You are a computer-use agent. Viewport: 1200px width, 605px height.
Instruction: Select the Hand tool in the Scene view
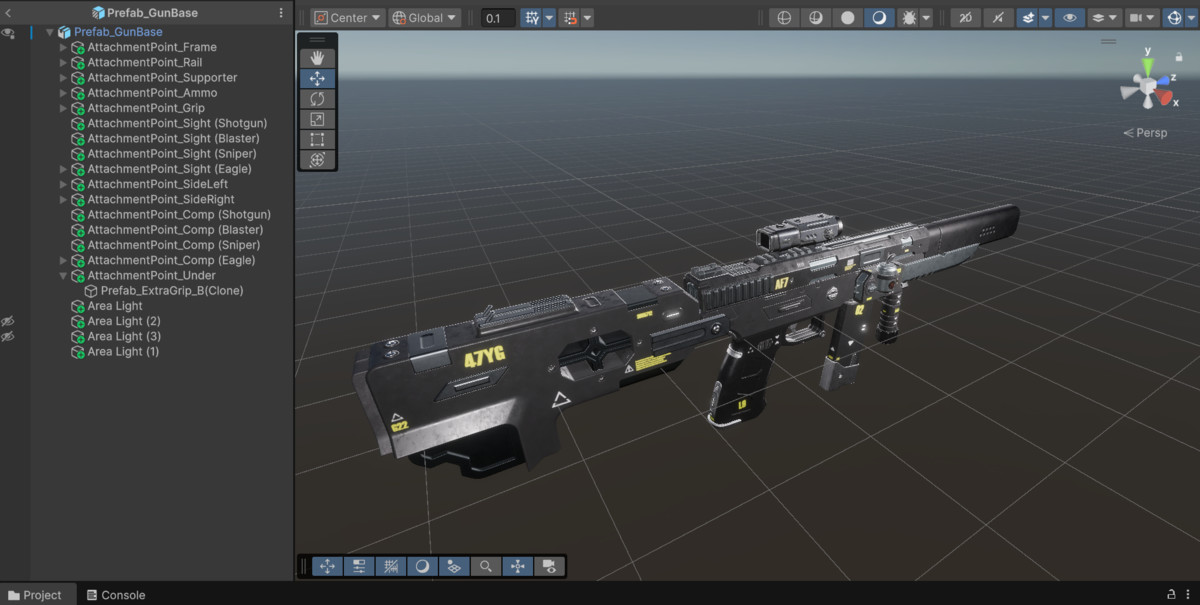[317, 57]
